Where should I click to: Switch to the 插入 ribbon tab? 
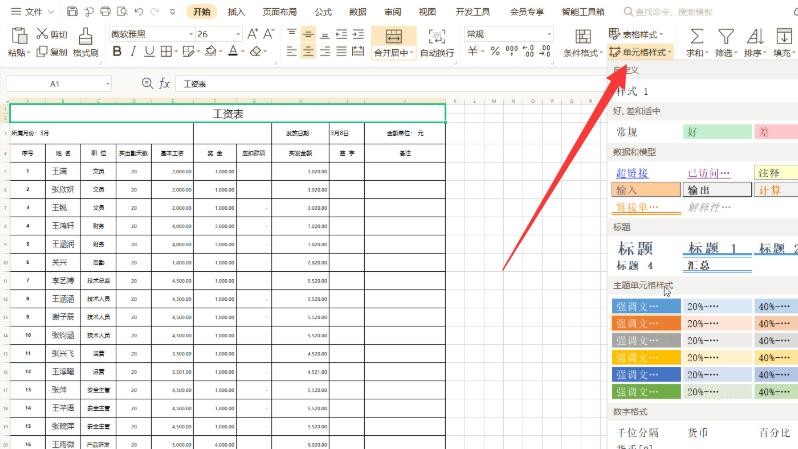[x=236, y=12]
